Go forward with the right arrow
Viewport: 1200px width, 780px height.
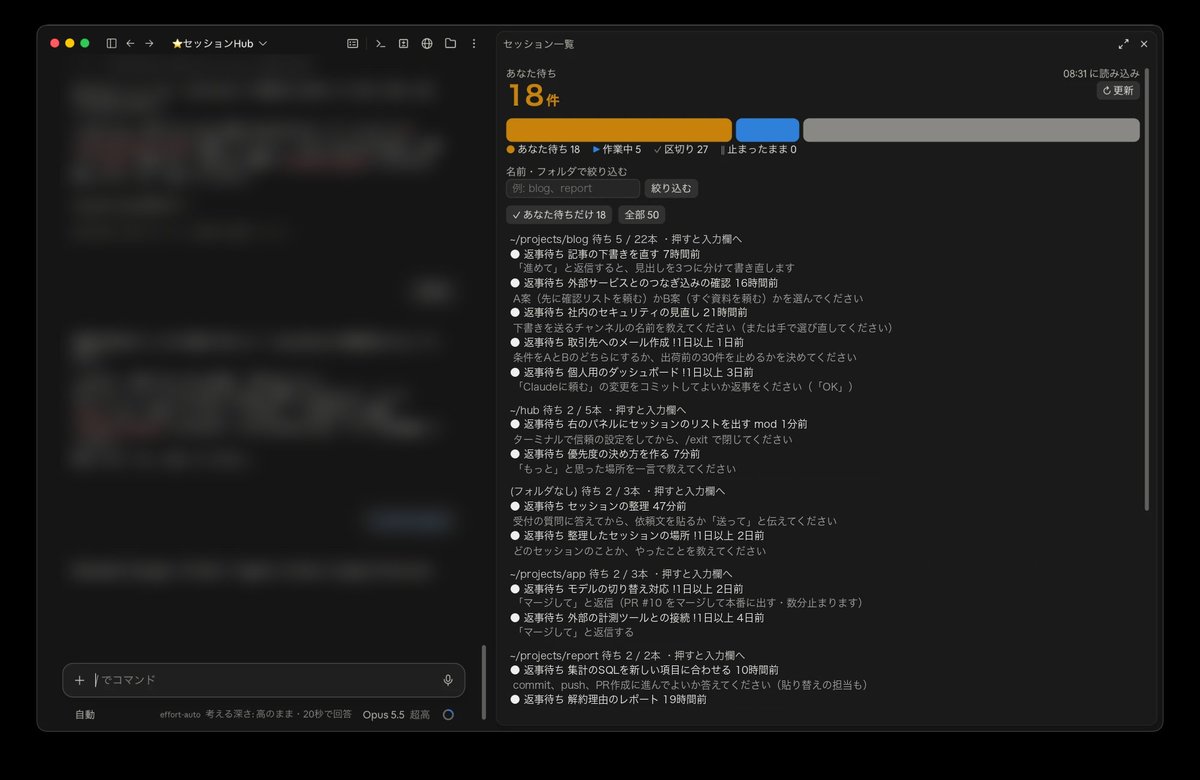pos(149,43)
